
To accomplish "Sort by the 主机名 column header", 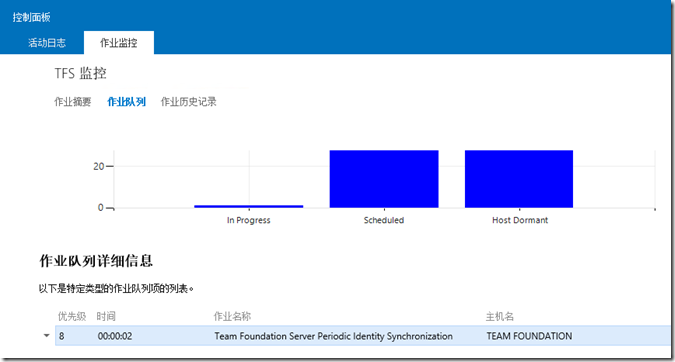I will tap(500, 316).
